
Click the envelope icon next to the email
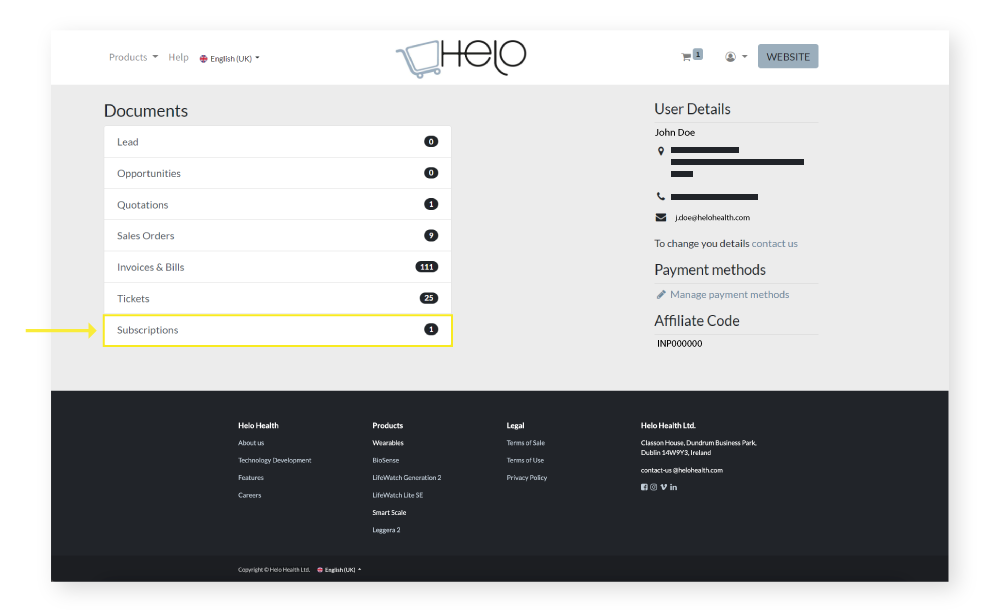click(661, 217)
